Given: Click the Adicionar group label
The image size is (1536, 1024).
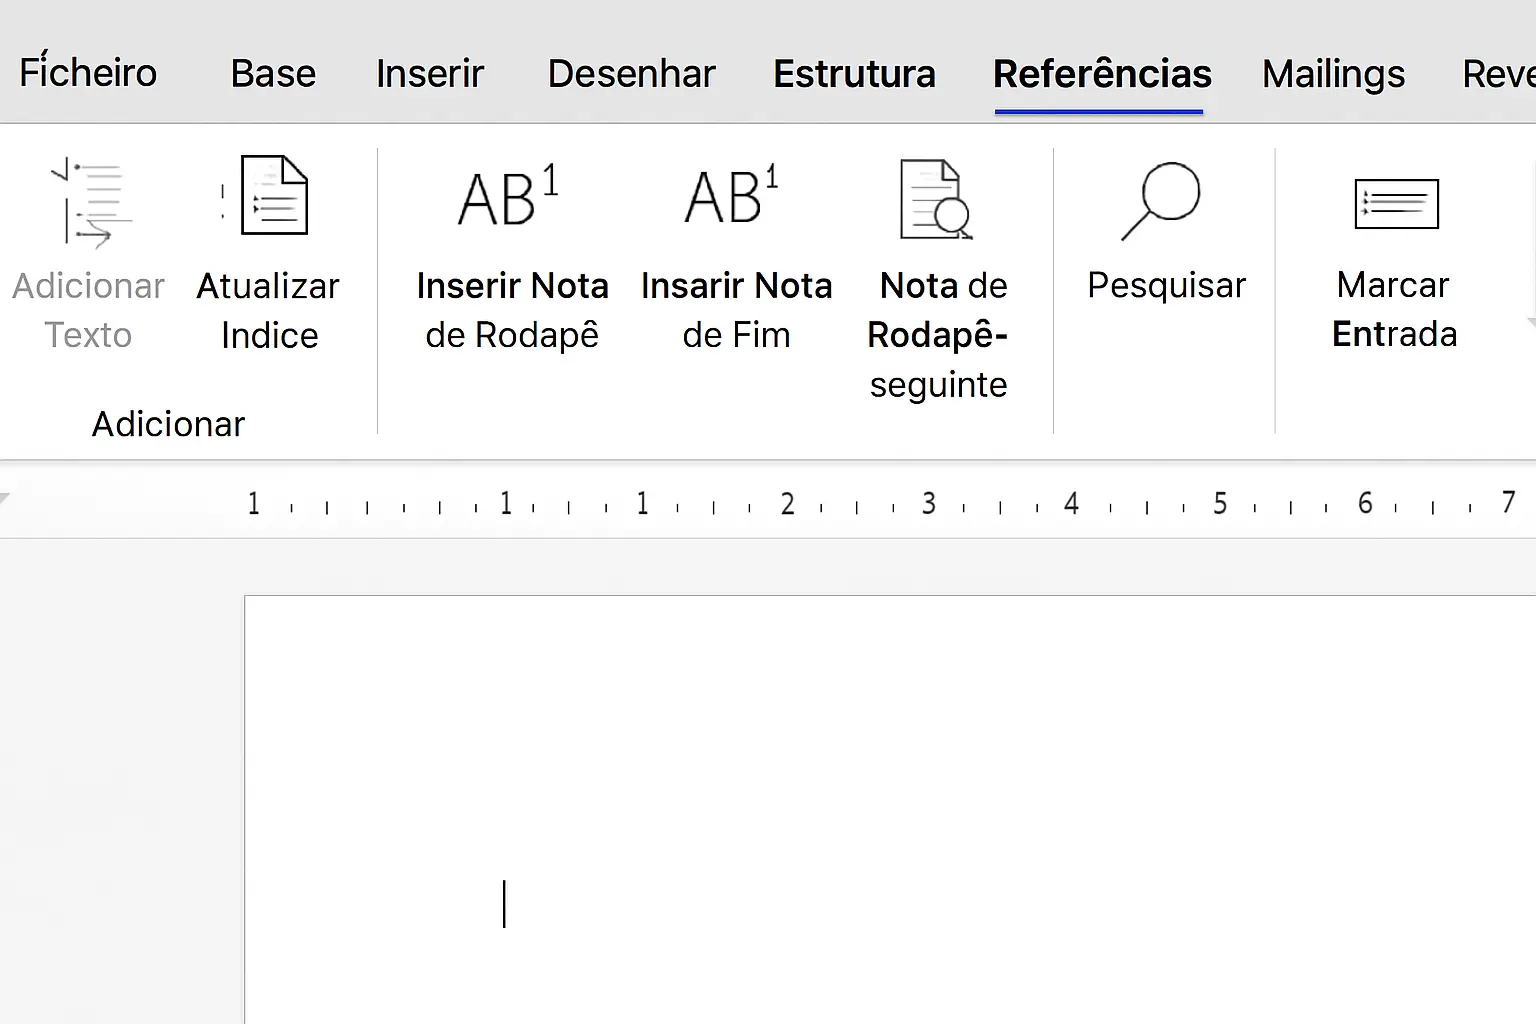Looking at the screenshot, I should pos(168,424).
